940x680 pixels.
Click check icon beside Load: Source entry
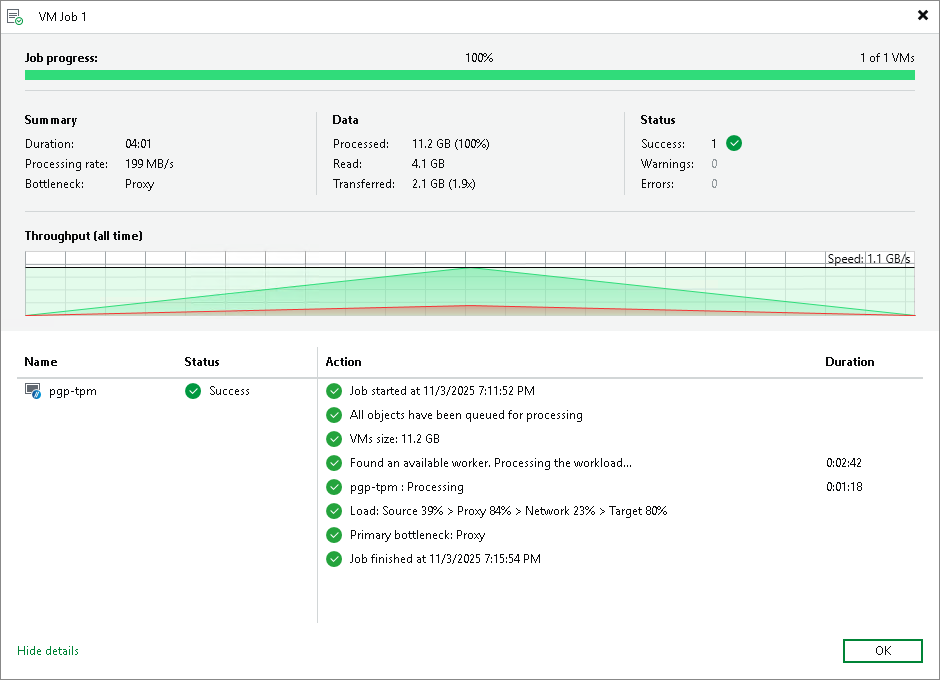click(334, 511)
